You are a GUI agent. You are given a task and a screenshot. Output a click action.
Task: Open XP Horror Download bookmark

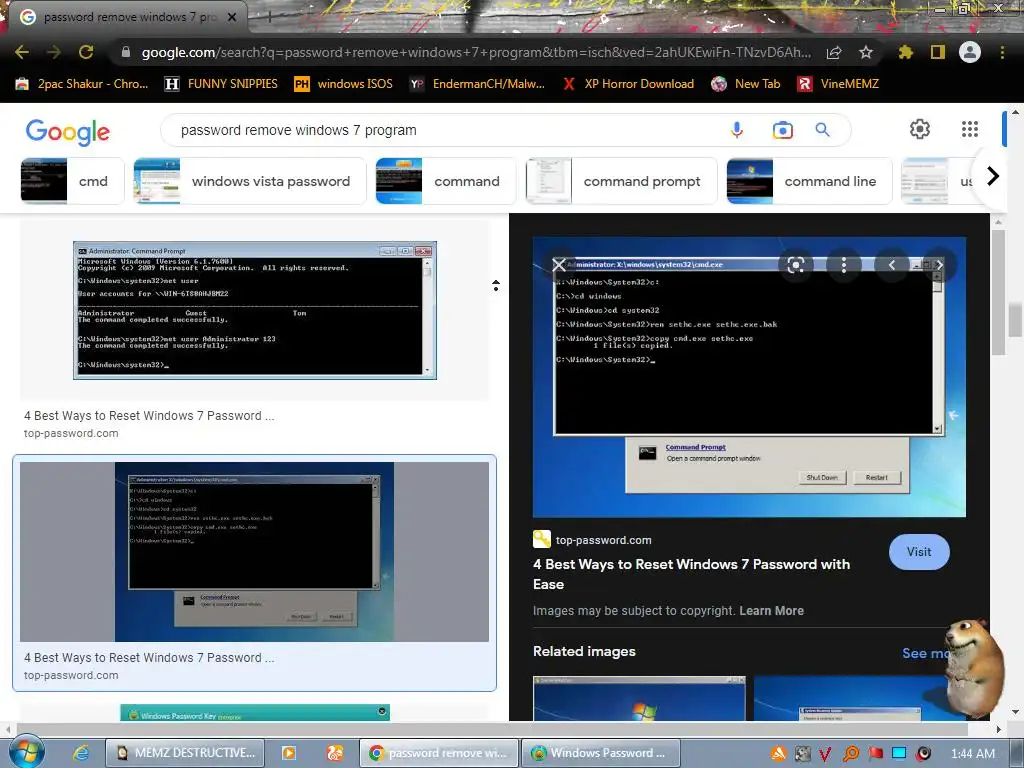pyautogui.click(x=629, y=84)
